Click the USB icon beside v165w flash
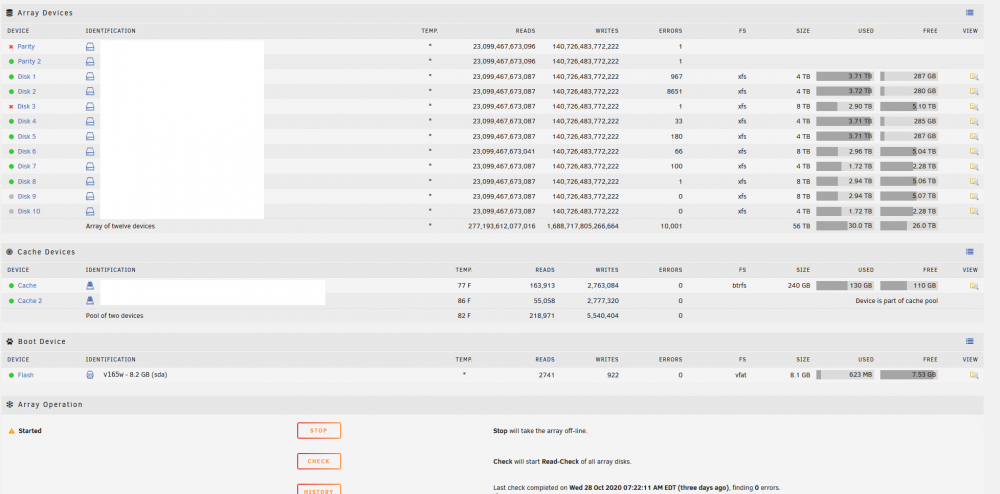The width and height of the screenshot is (1000, 494). 90,375
